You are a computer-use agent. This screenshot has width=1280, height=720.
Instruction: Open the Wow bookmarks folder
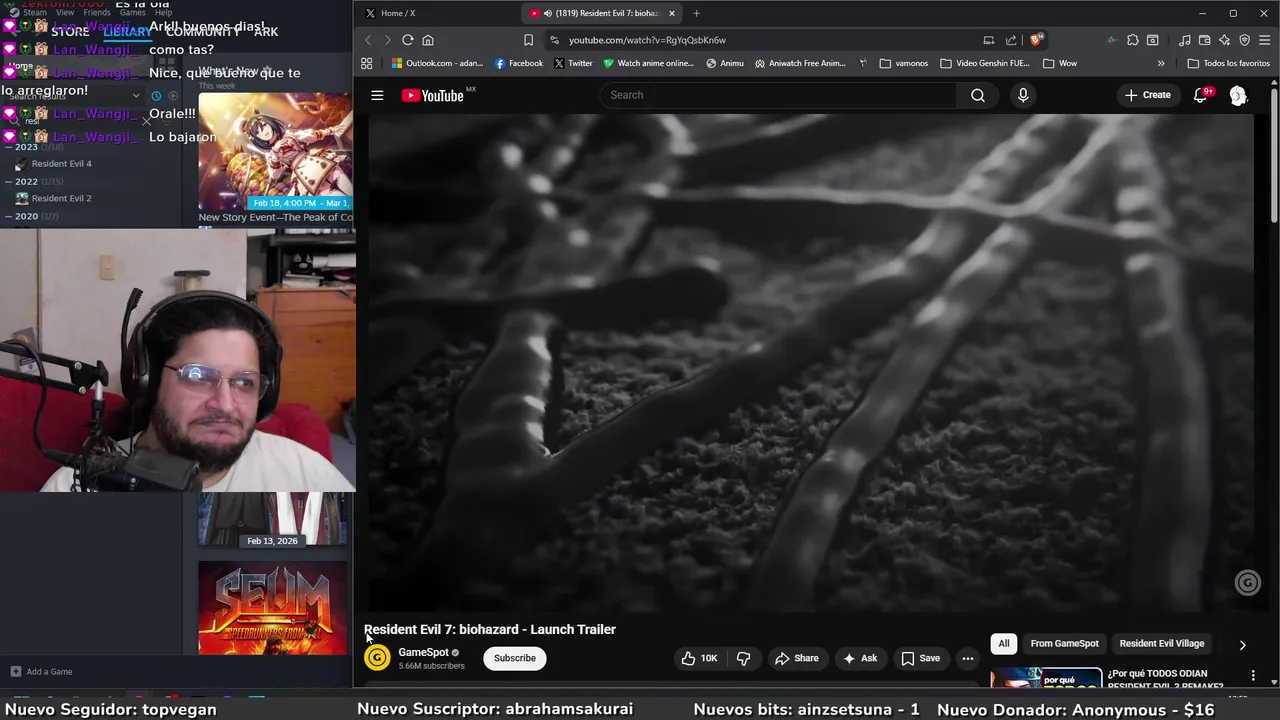(x=1059, y=63)
